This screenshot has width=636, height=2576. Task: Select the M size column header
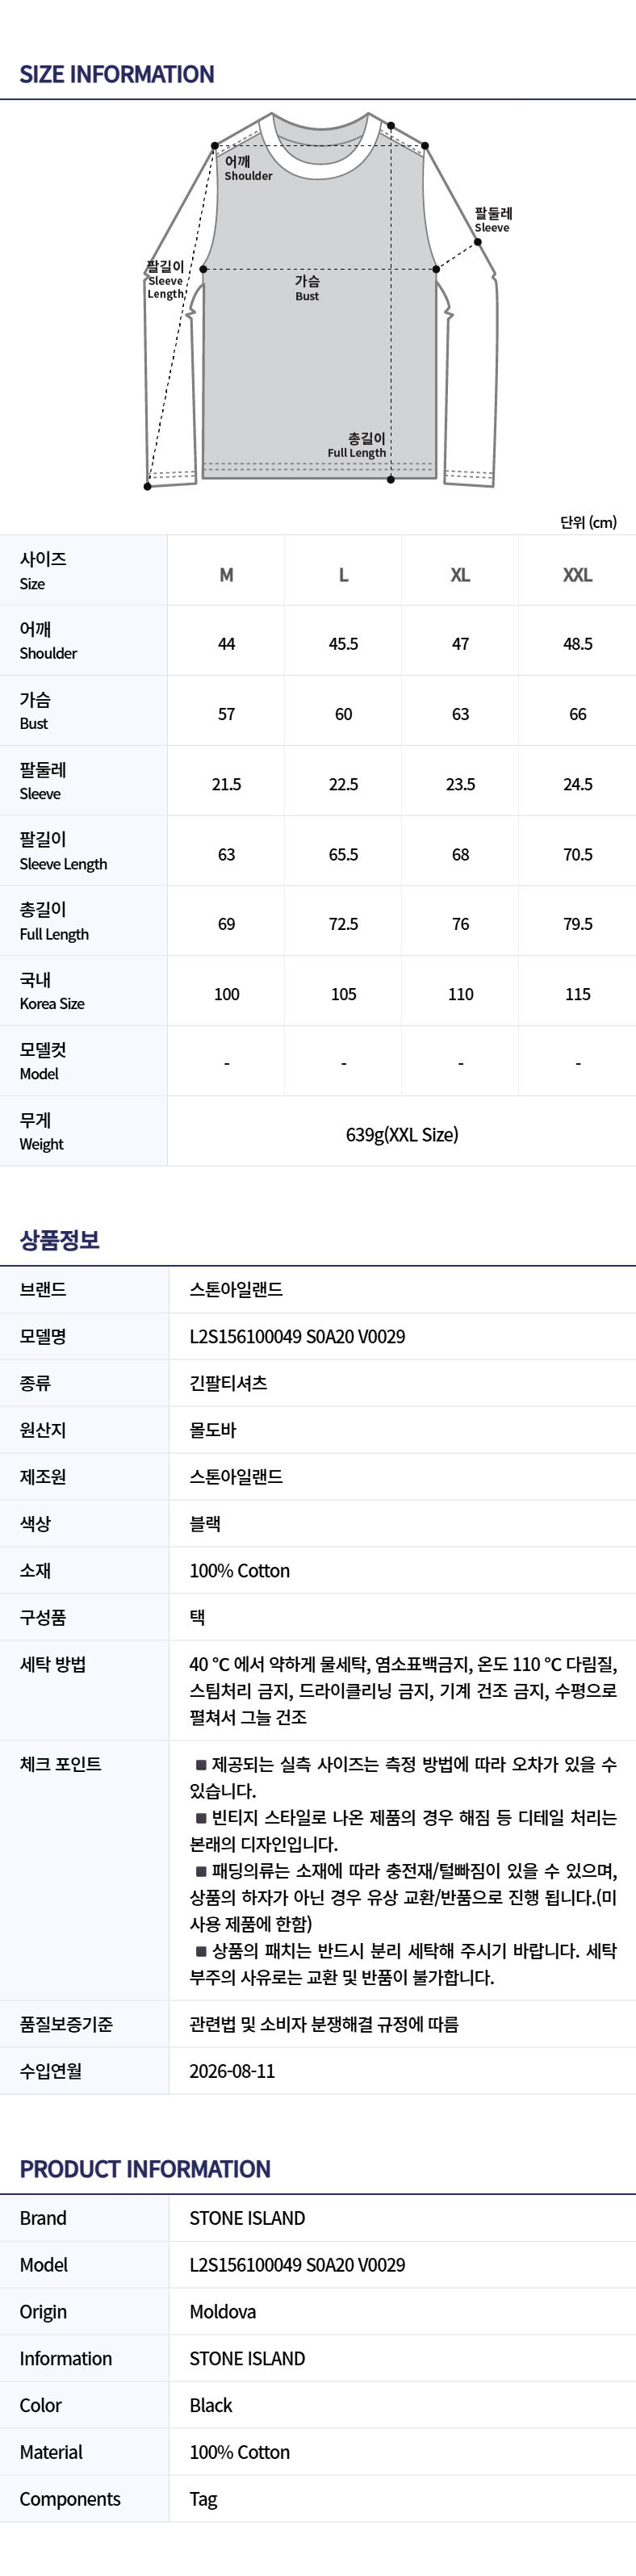pyautogui.click(x=226, y=575)
